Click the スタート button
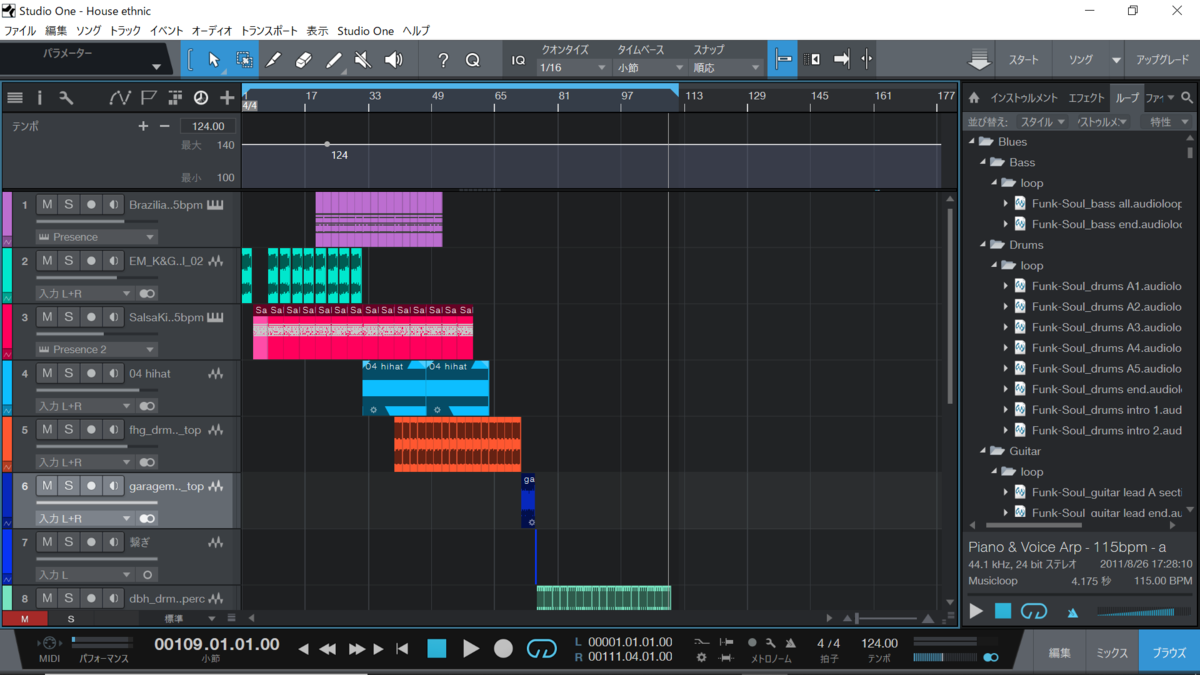Screen dimensions: 1200x675 tap(1024, 60)
